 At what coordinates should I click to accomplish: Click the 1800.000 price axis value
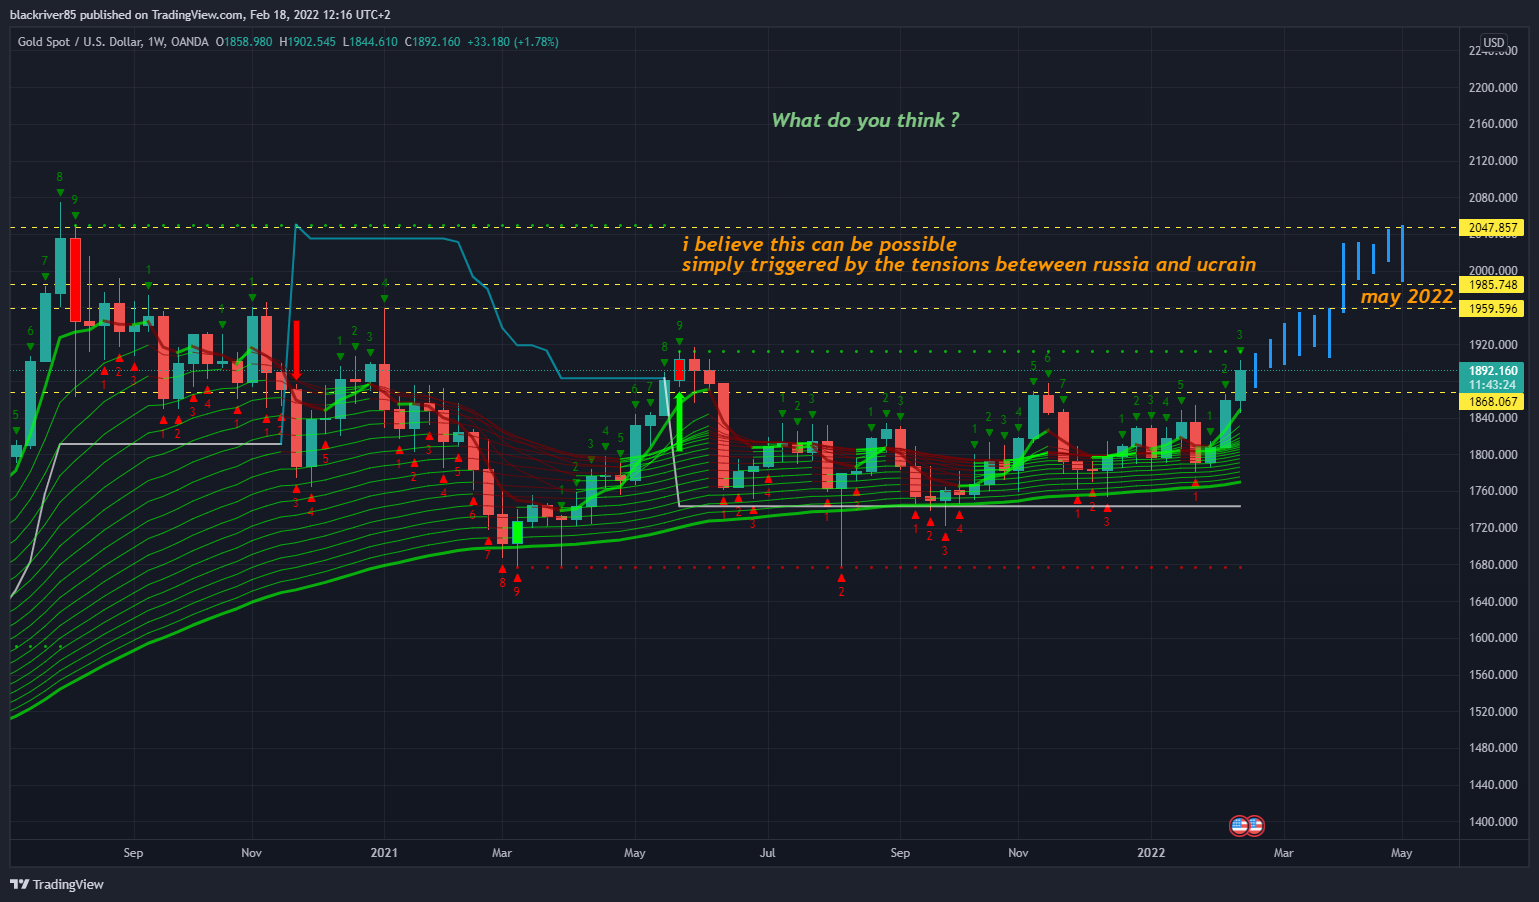(x=1492, y=455)
